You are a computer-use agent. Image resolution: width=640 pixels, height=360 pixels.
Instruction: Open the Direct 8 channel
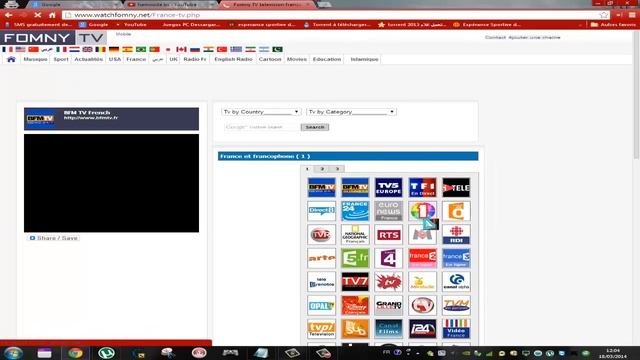pyautogui.click(x=321, y=211)
